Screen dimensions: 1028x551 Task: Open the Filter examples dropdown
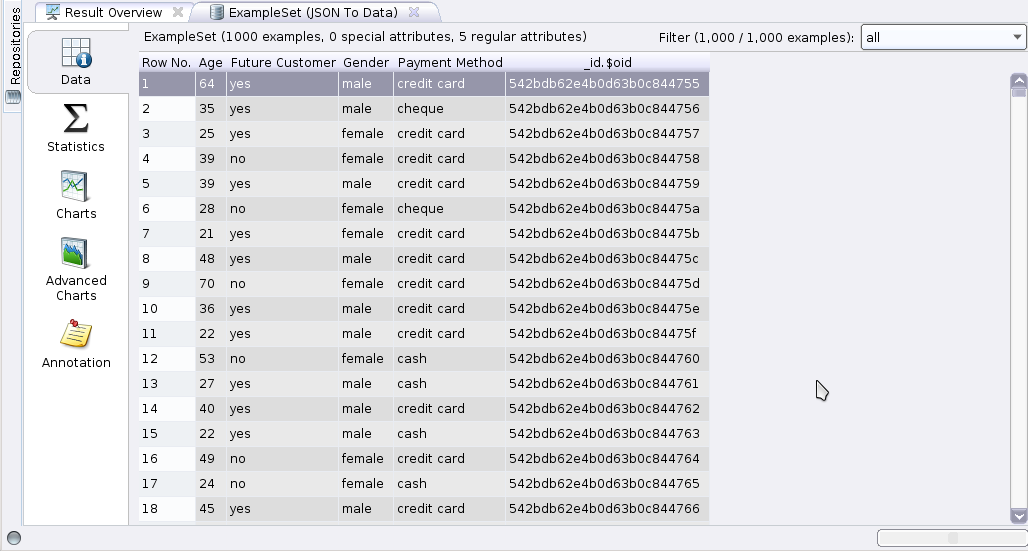[943, 38]
